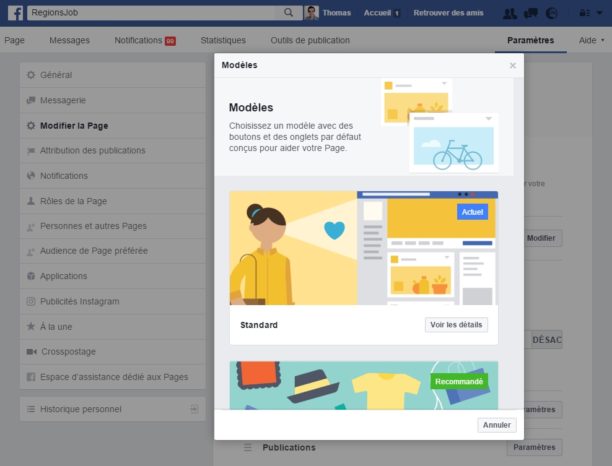Go to Accueil in top bar
612x466 pixels.
(x=377, y=13)
